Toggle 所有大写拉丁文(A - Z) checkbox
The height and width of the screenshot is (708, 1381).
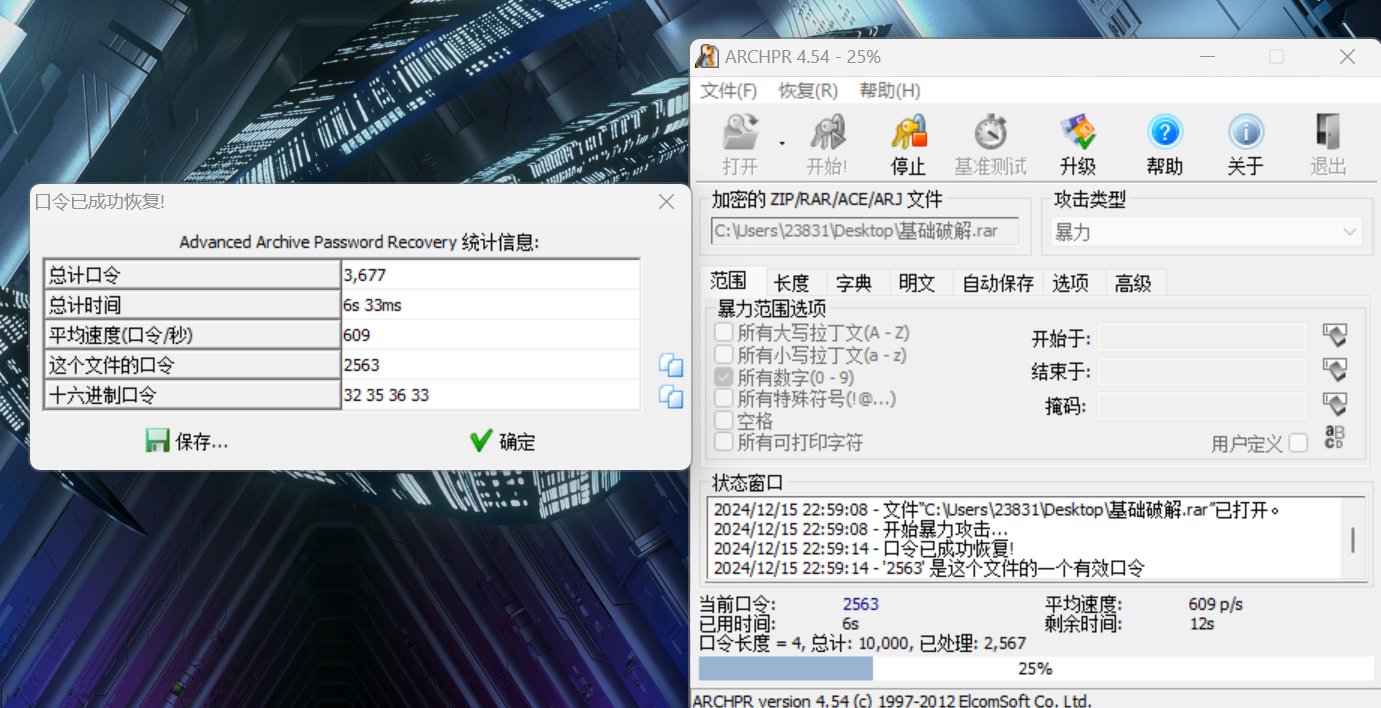pyautogui.click(x=723, y=332)
